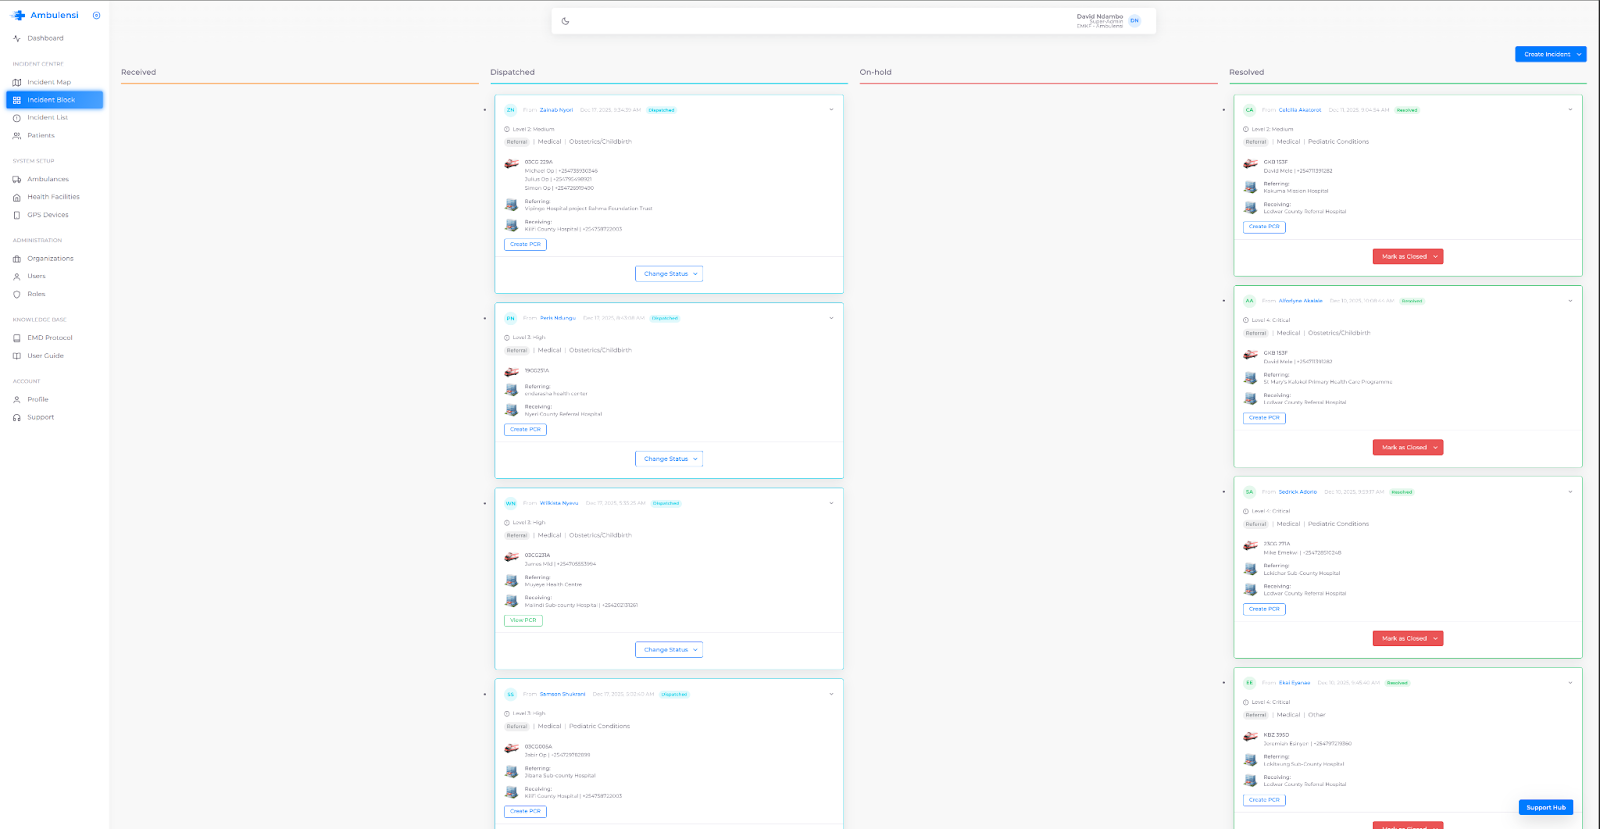
Task: Click the GPS Devices icon in sidebar
Action: pos(17,215)
